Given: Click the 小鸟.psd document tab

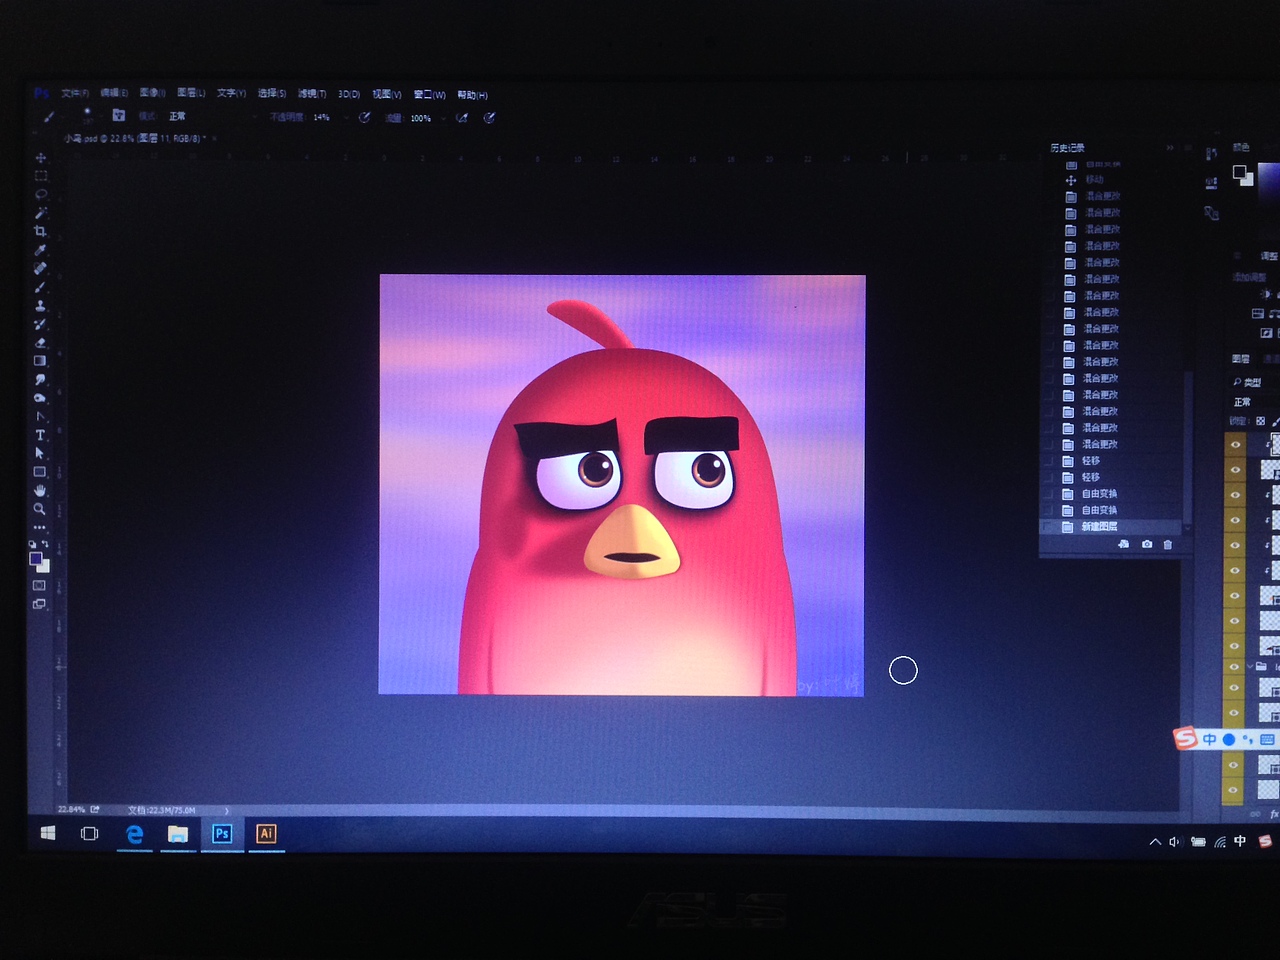Looking at the screenshot, I should (x=136, y=138).
